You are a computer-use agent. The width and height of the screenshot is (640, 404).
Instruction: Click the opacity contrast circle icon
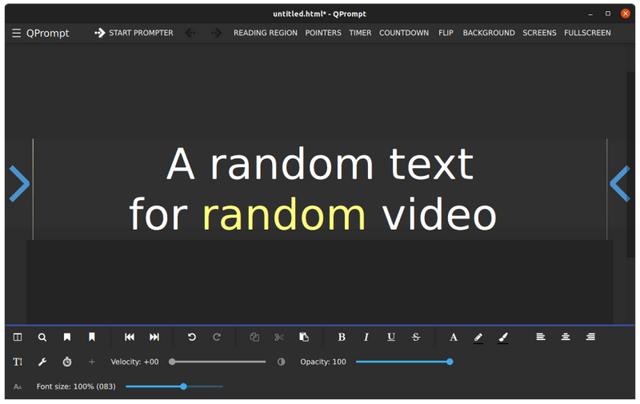click(281, 362)
